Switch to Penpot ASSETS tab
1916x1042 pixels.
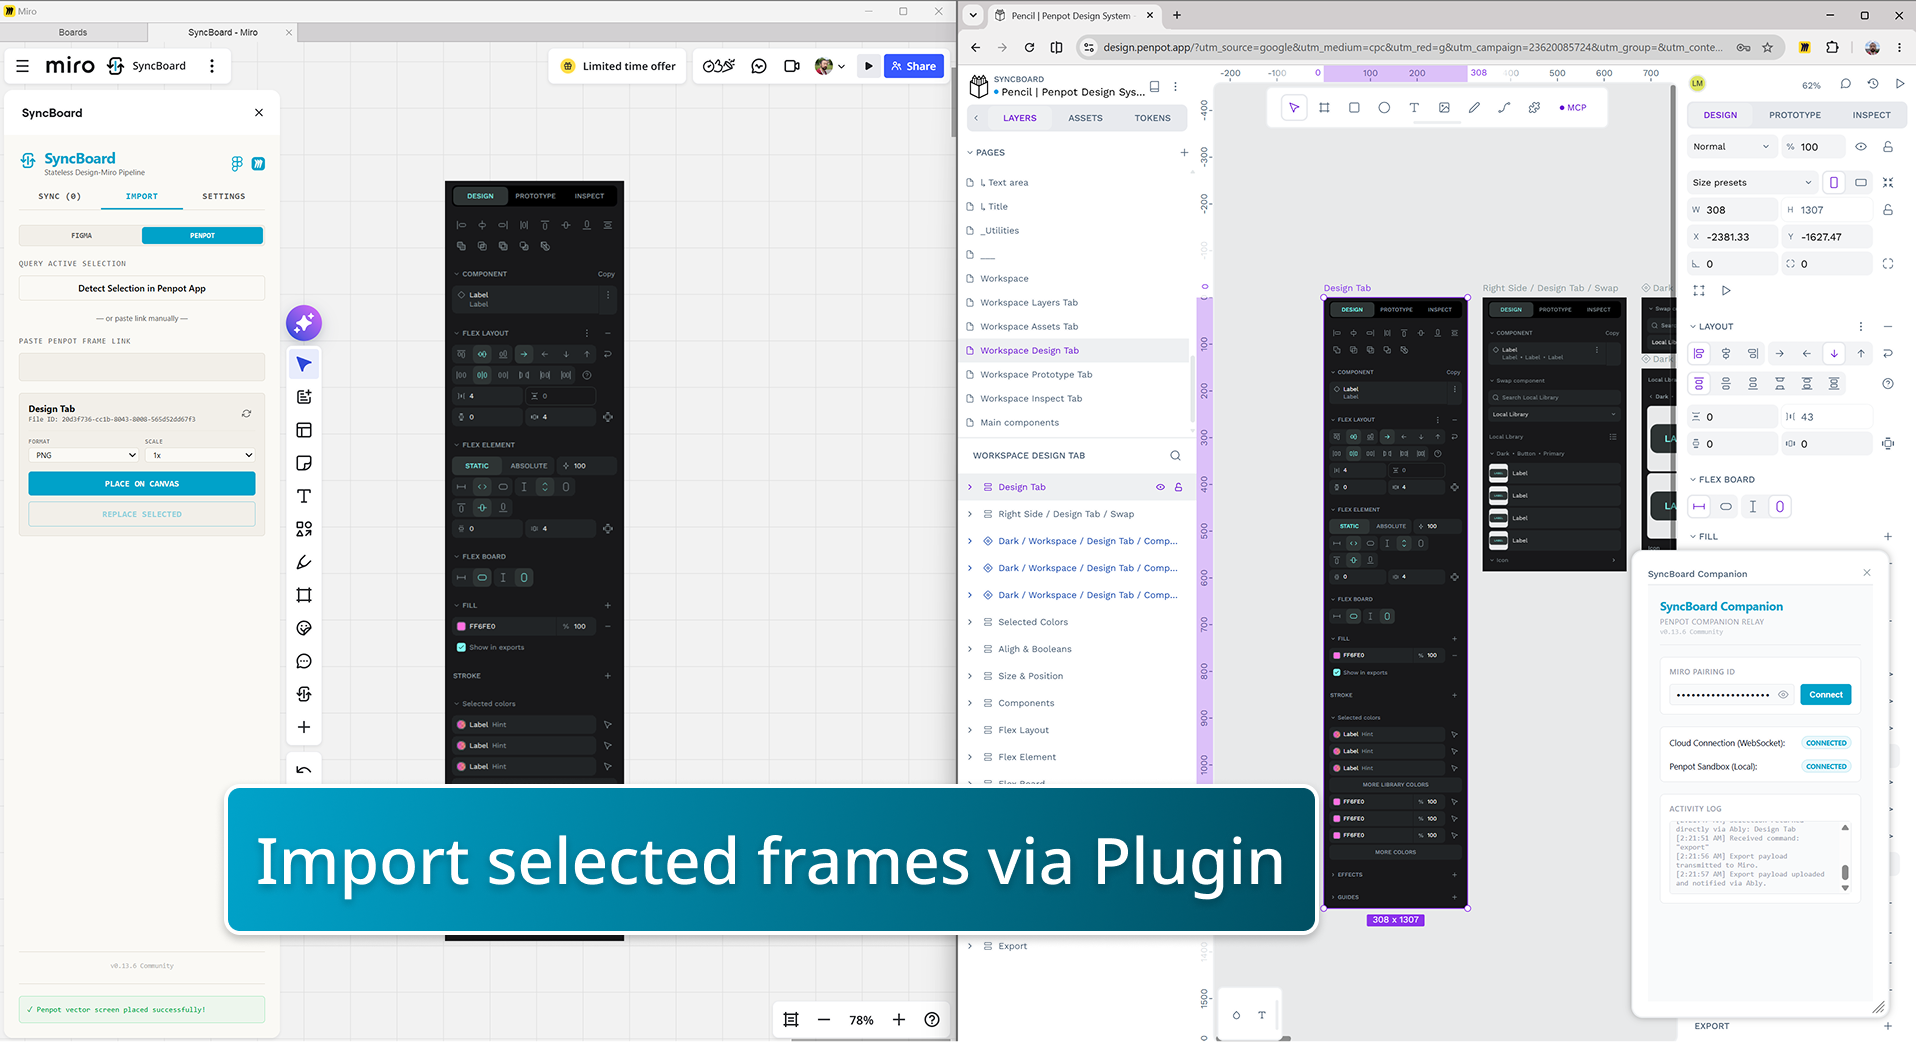pyautogui.click(x=1085, y=118)
